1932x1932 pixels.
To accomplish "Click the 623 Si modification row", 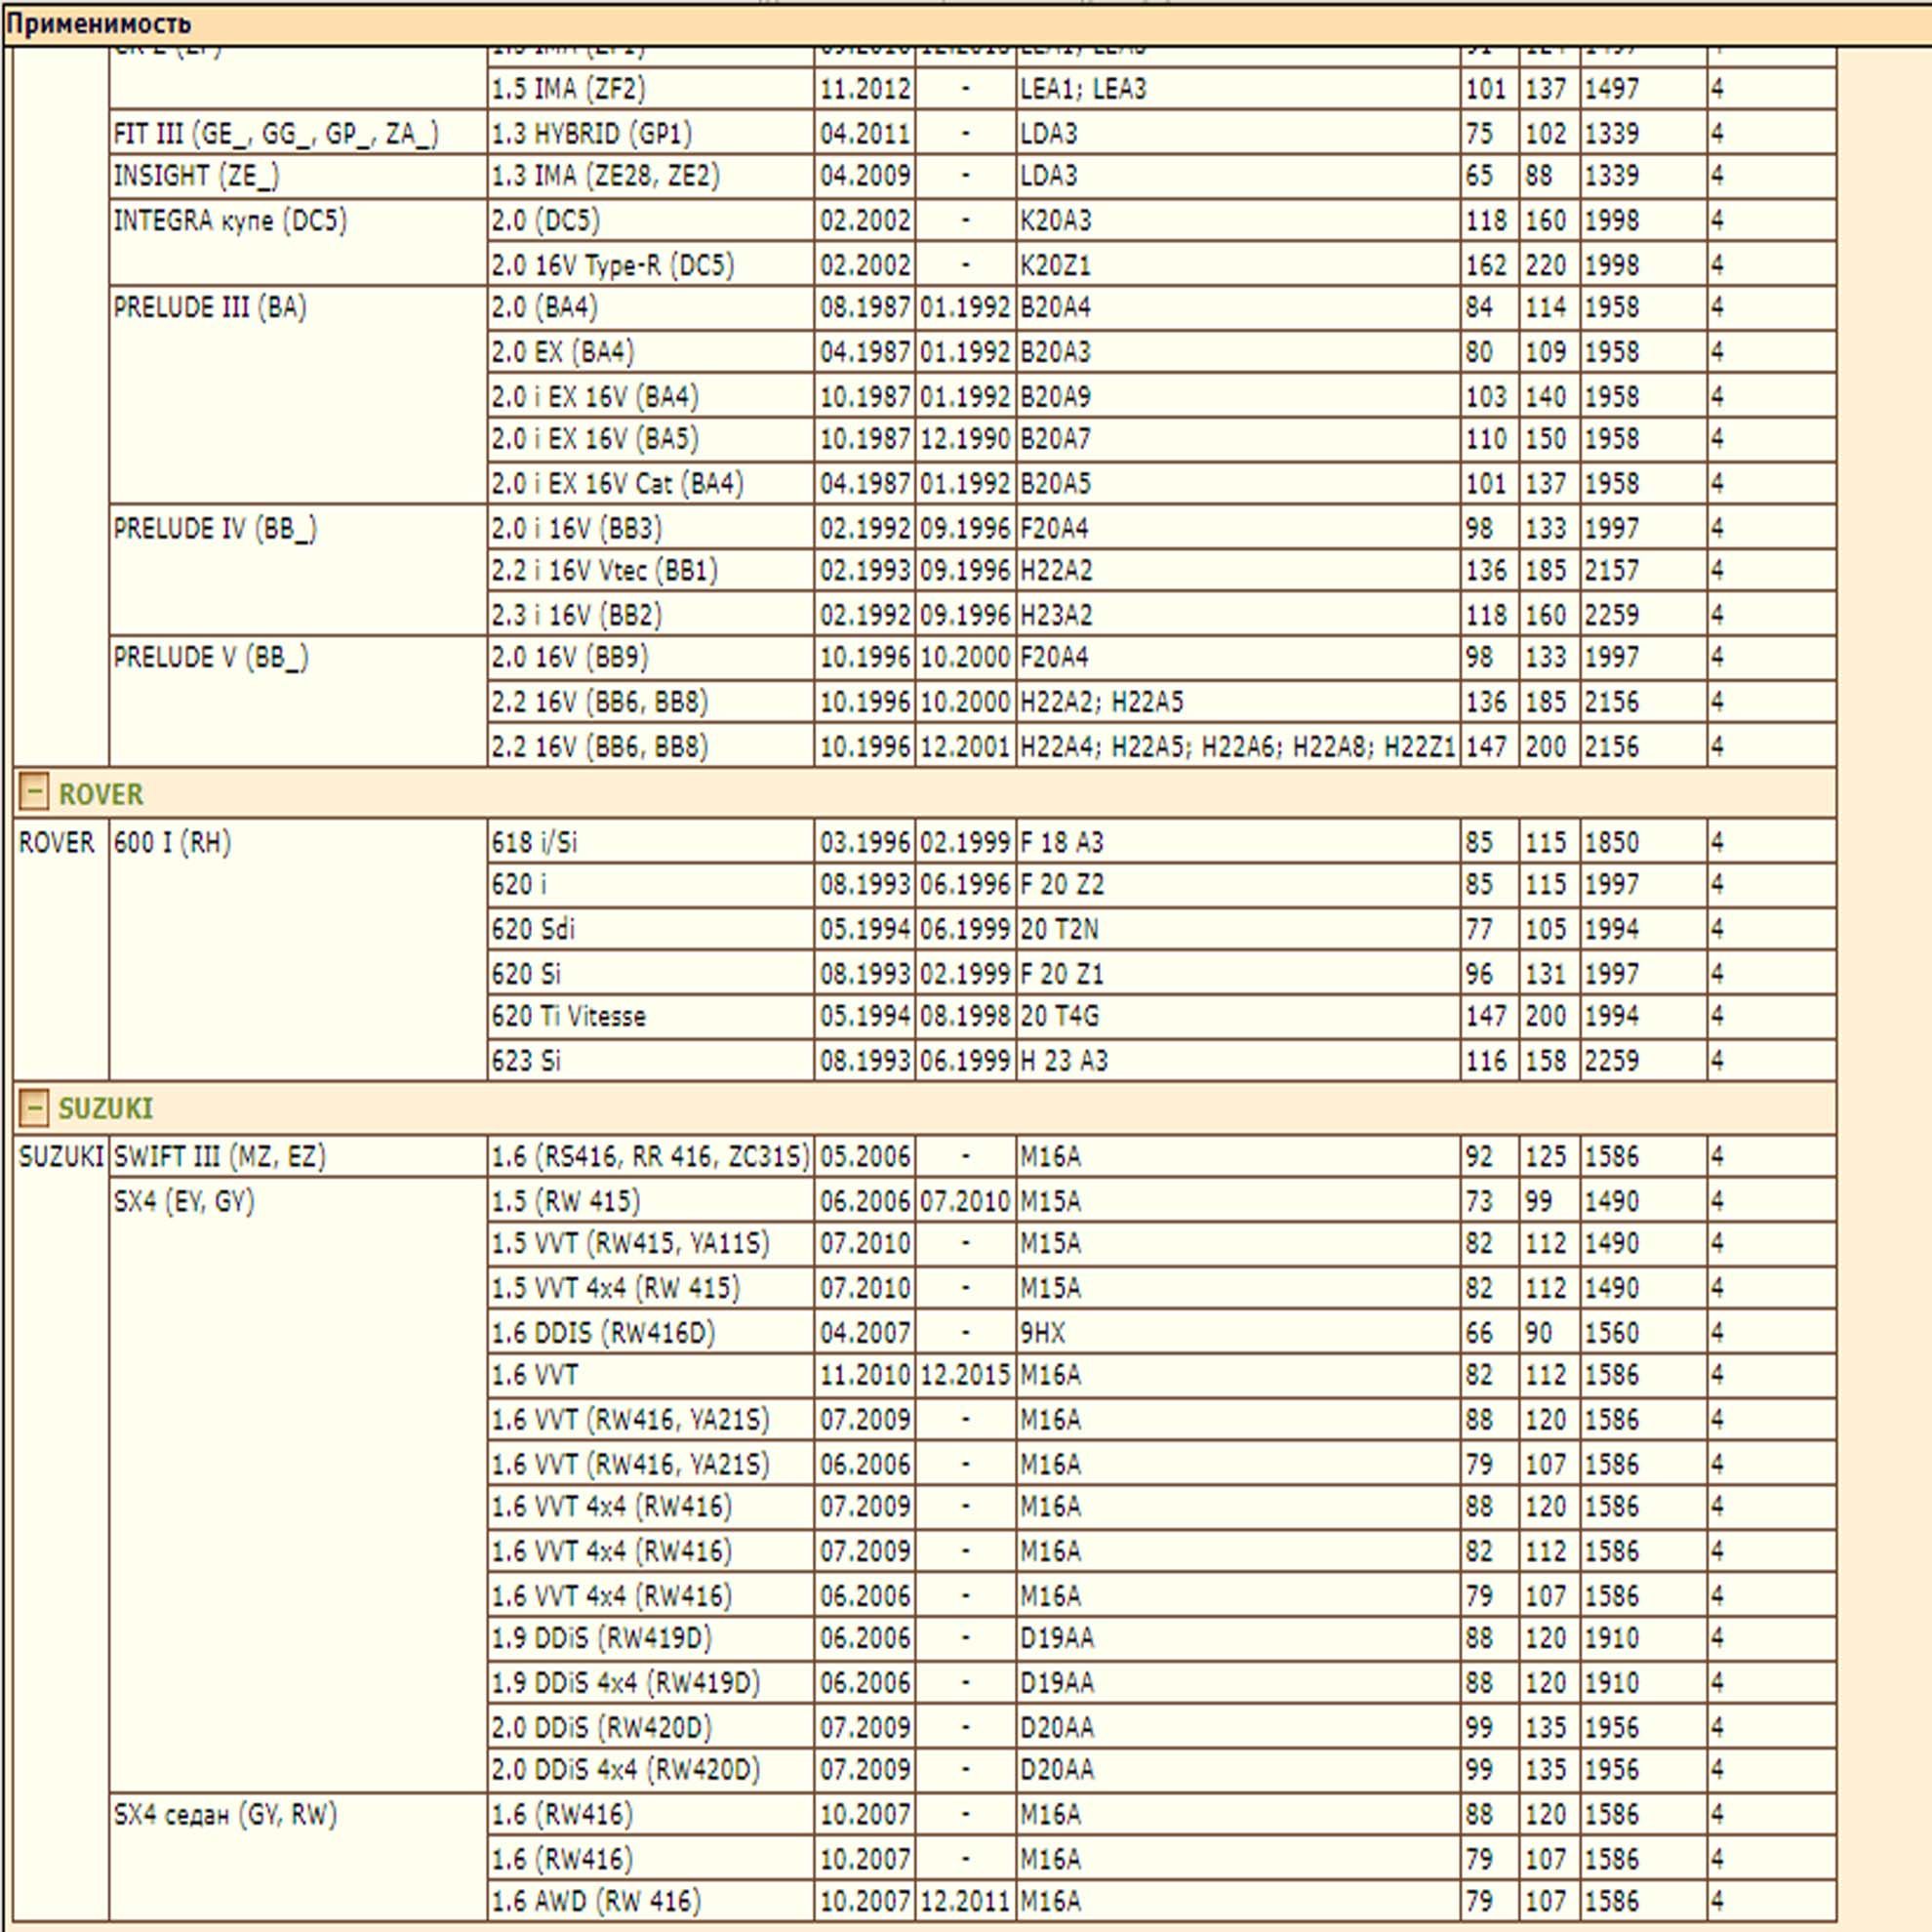I will [x=1162, y=1060].
